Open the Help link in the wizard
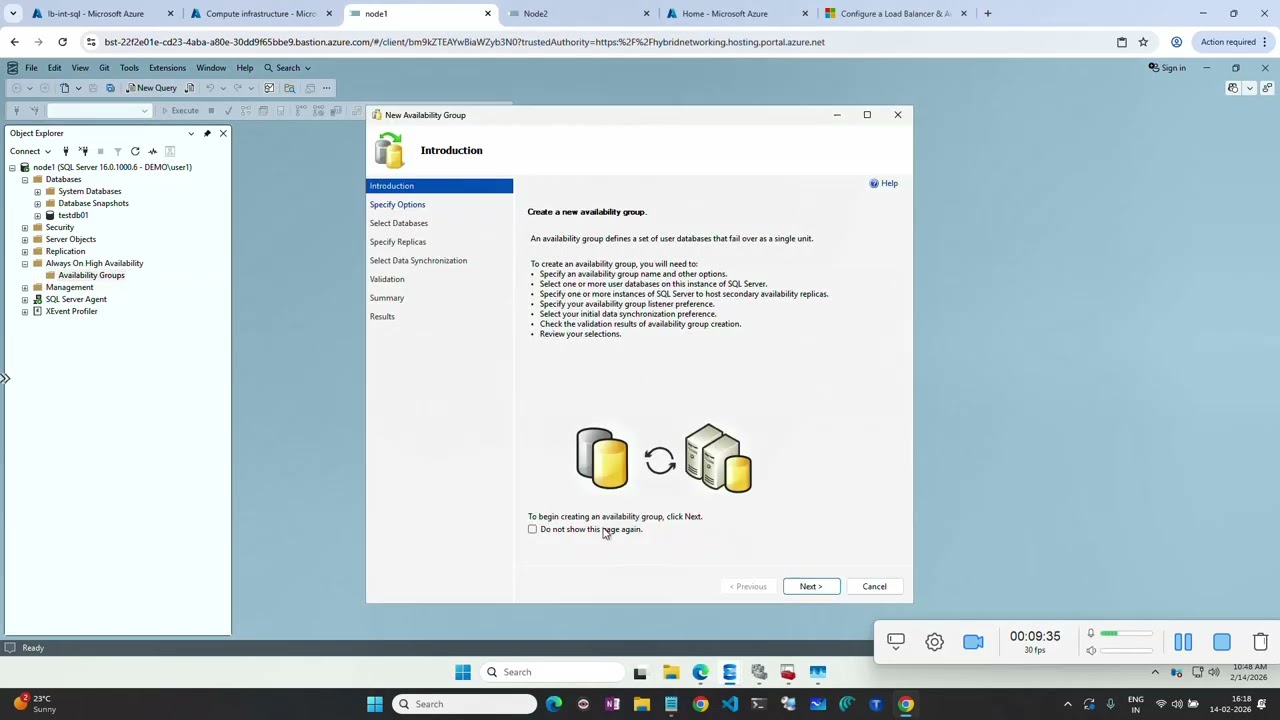Screen dimensions: 1280x720 (883, 184)
